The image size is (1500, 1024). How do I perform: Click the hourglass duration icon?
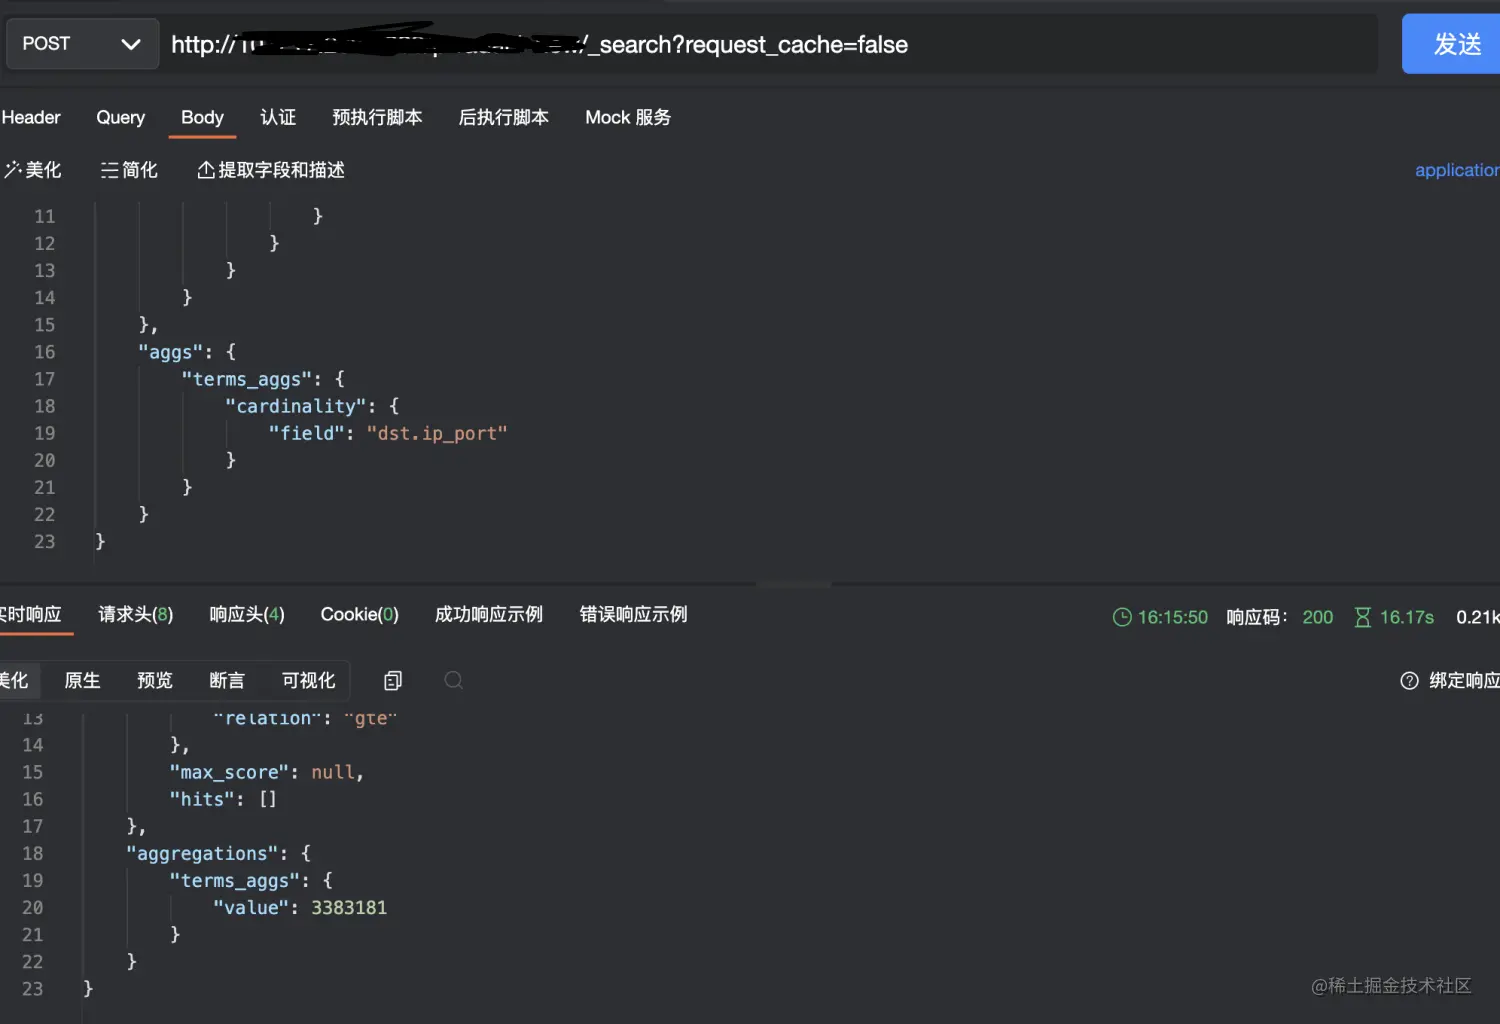point(1362,617)
